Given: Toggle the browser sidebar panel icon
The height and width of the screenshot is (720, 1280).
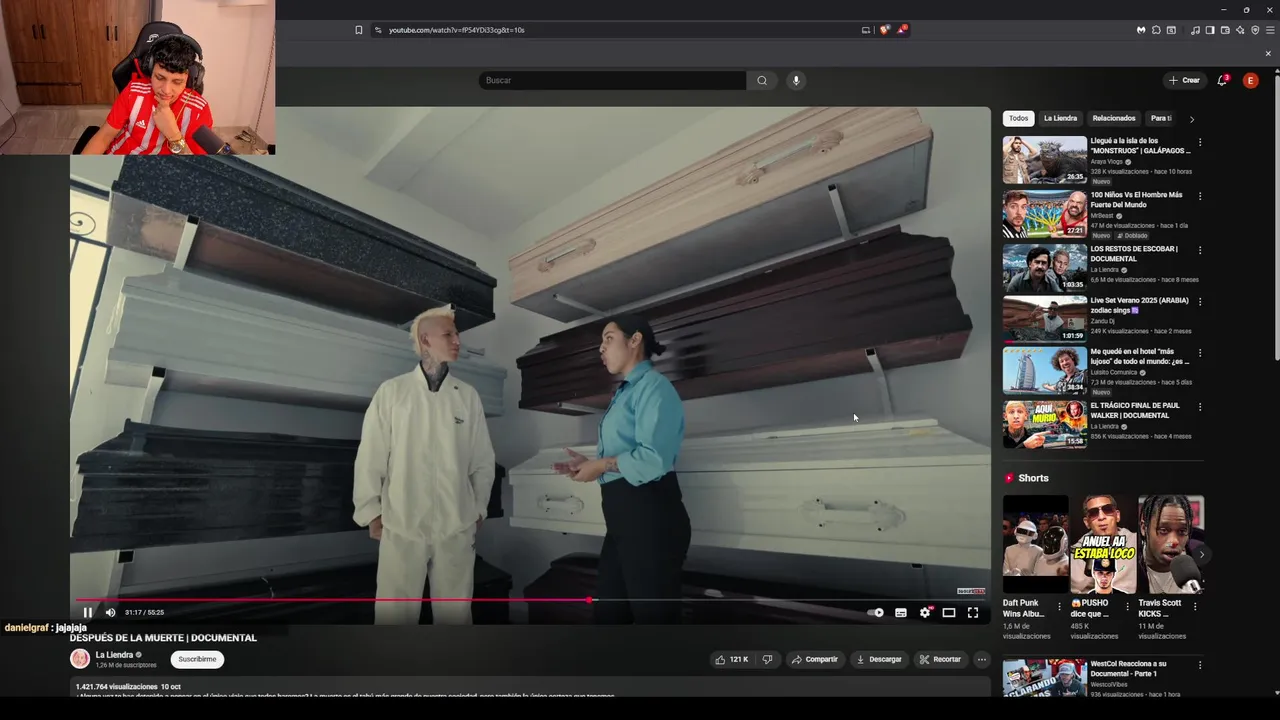Looking at the screenshot, I should click(x=1210, y=30).
